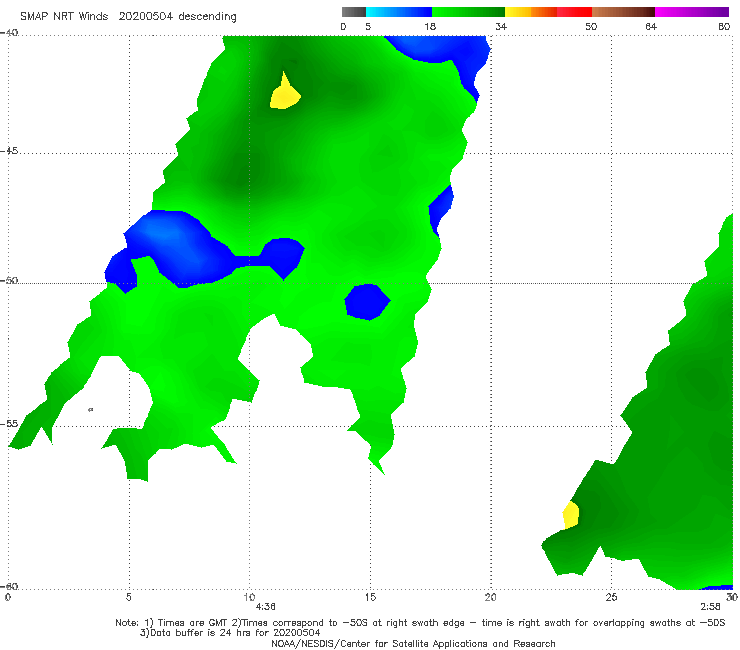The height and width of the screenshot is (650, 740).
Task: Click the blue hexagonal low-wind patch near 15E
Action: (367, 302)
